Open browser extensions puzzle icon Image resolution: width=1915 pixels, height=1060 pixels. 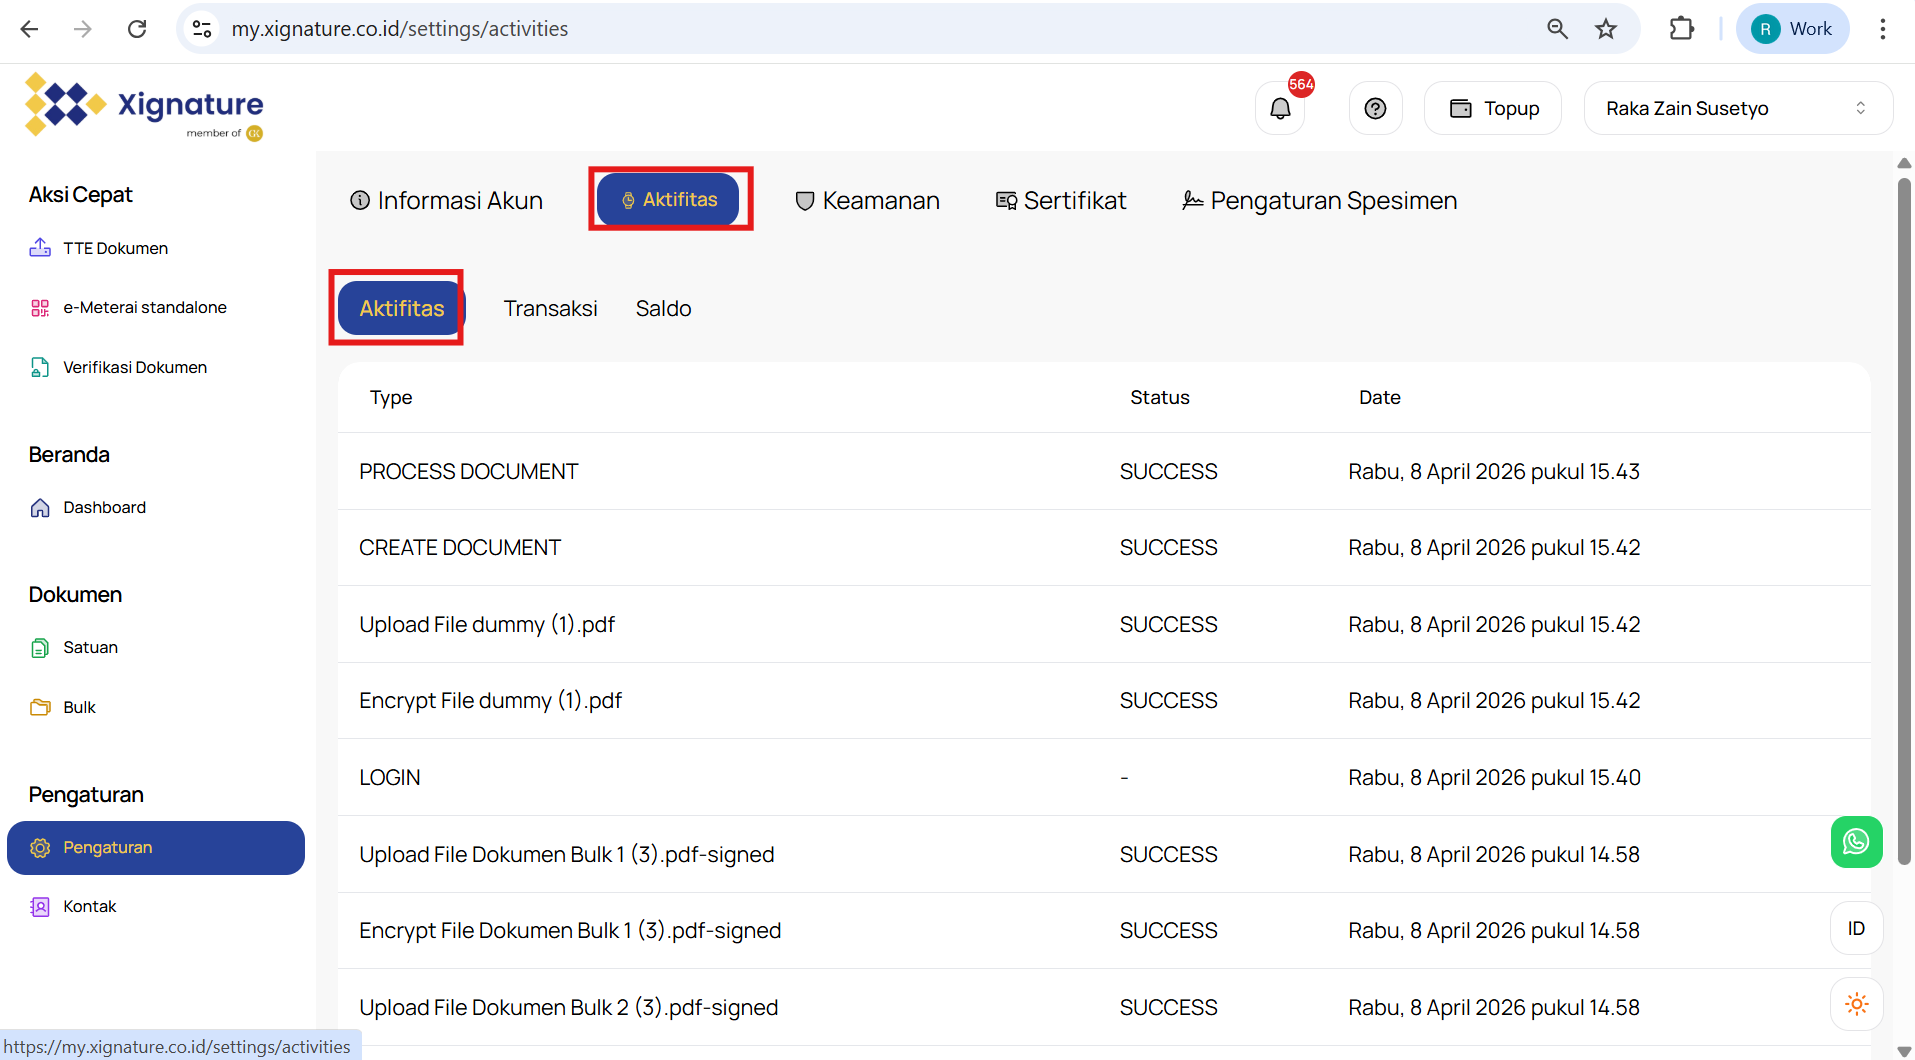point(1681,29)
